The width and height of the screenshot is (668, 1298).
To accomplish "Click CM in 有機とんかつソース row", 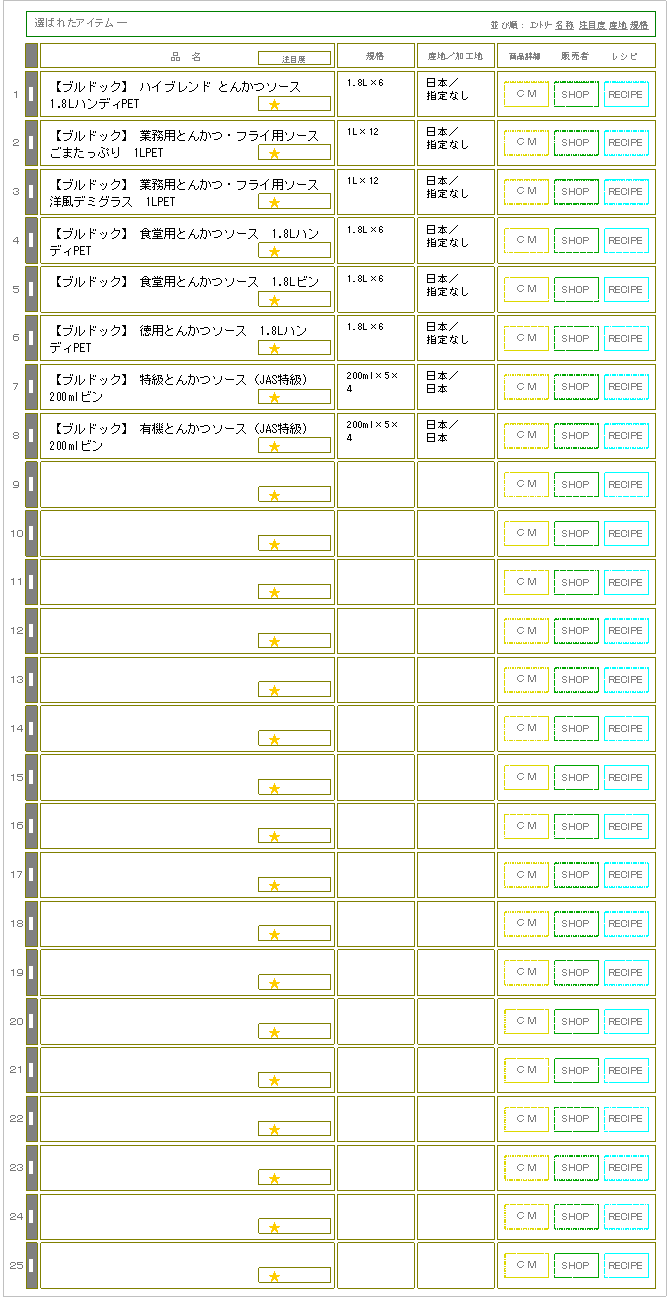I will pos(526,436).
